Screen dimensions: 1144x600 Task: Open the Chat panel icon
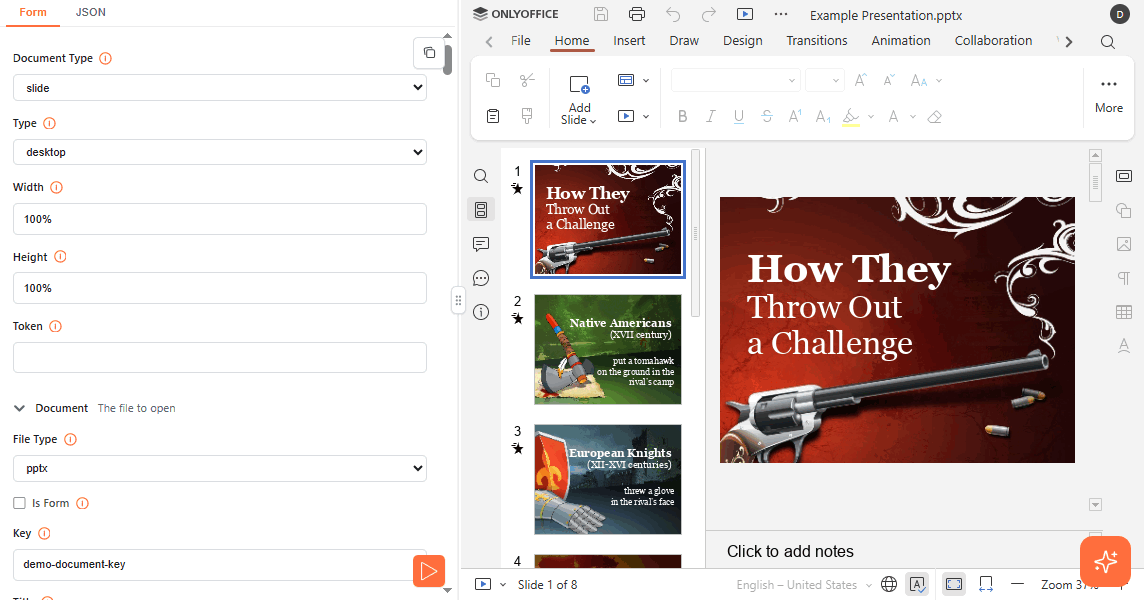tap(481, 278)
